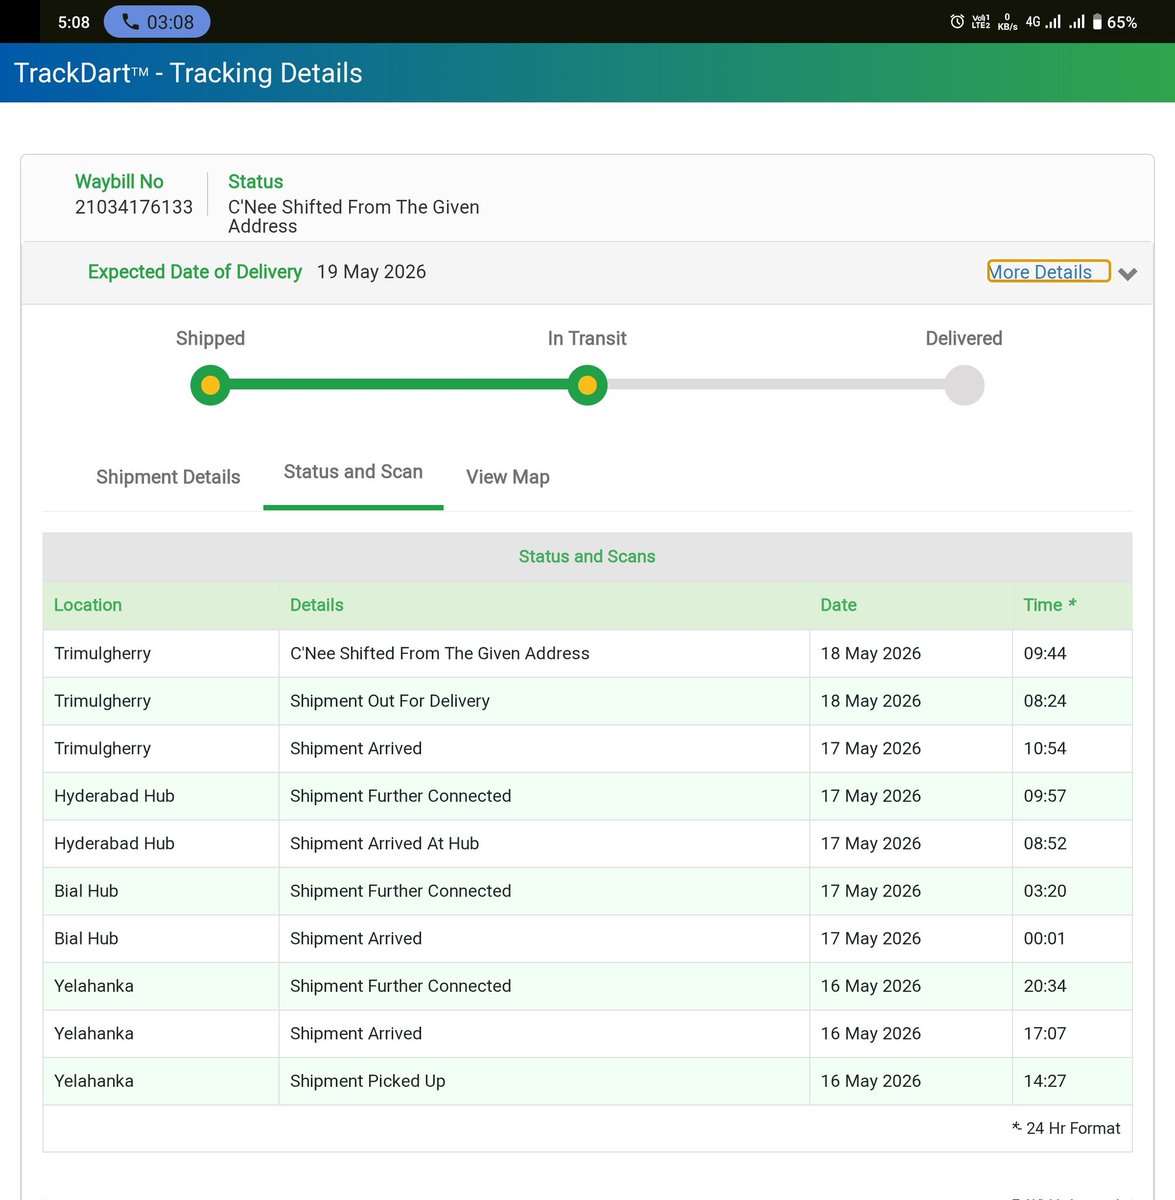Click the TrackDart Tracking Details title

(188, 73)
